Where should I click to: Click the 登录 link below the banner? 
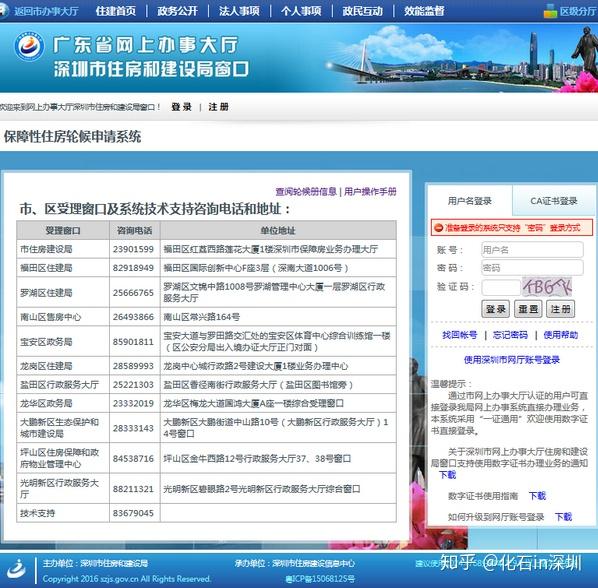[x=181, y=107]
